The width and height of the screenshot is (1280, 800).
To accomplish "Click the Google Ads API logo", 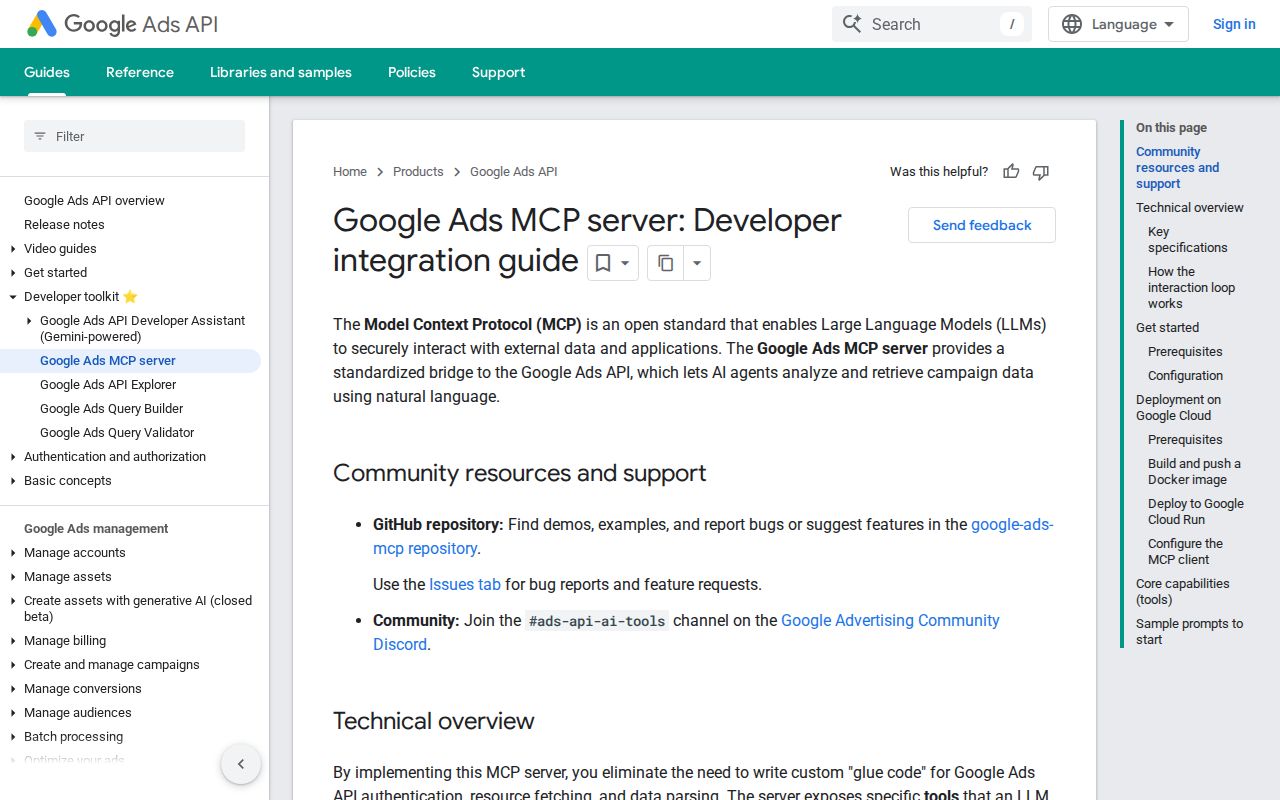I will click(122, 24).
